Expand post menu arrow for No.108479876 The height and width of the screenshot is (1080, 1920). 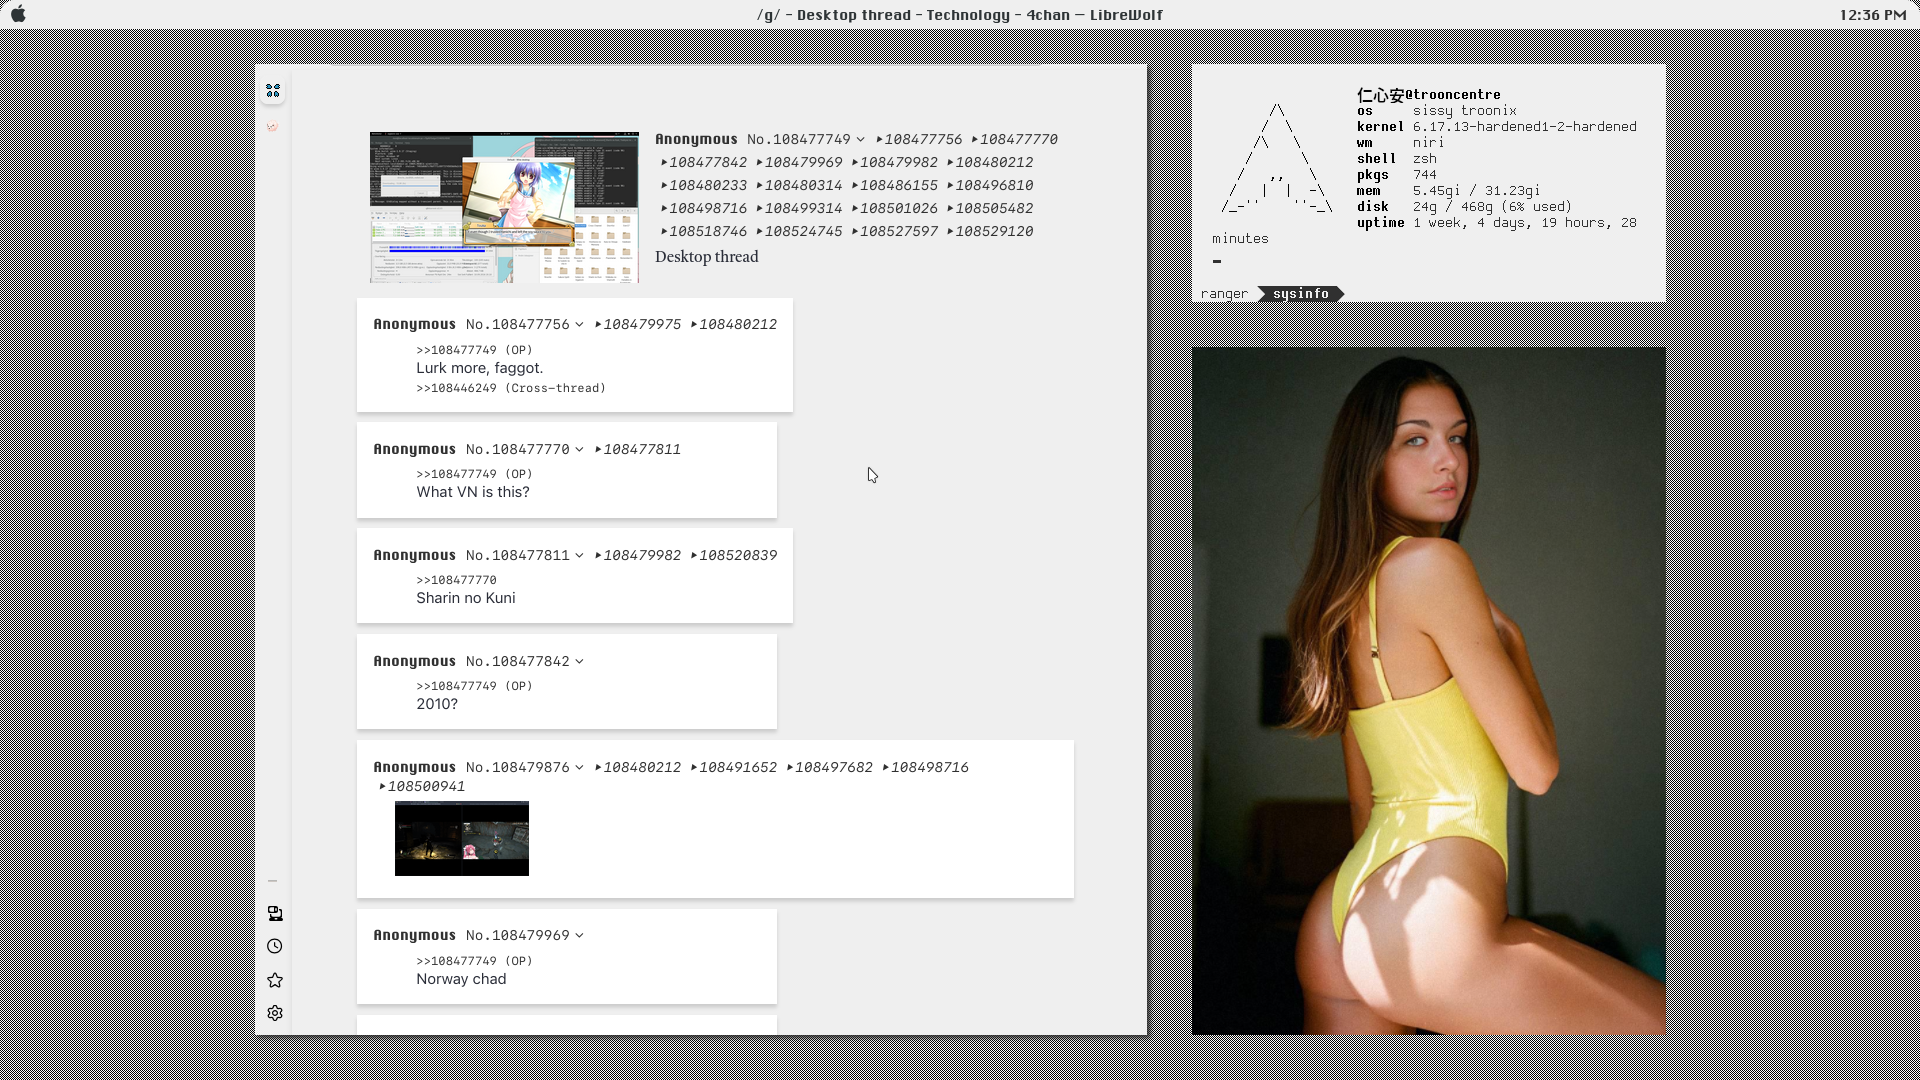(579, 768)
